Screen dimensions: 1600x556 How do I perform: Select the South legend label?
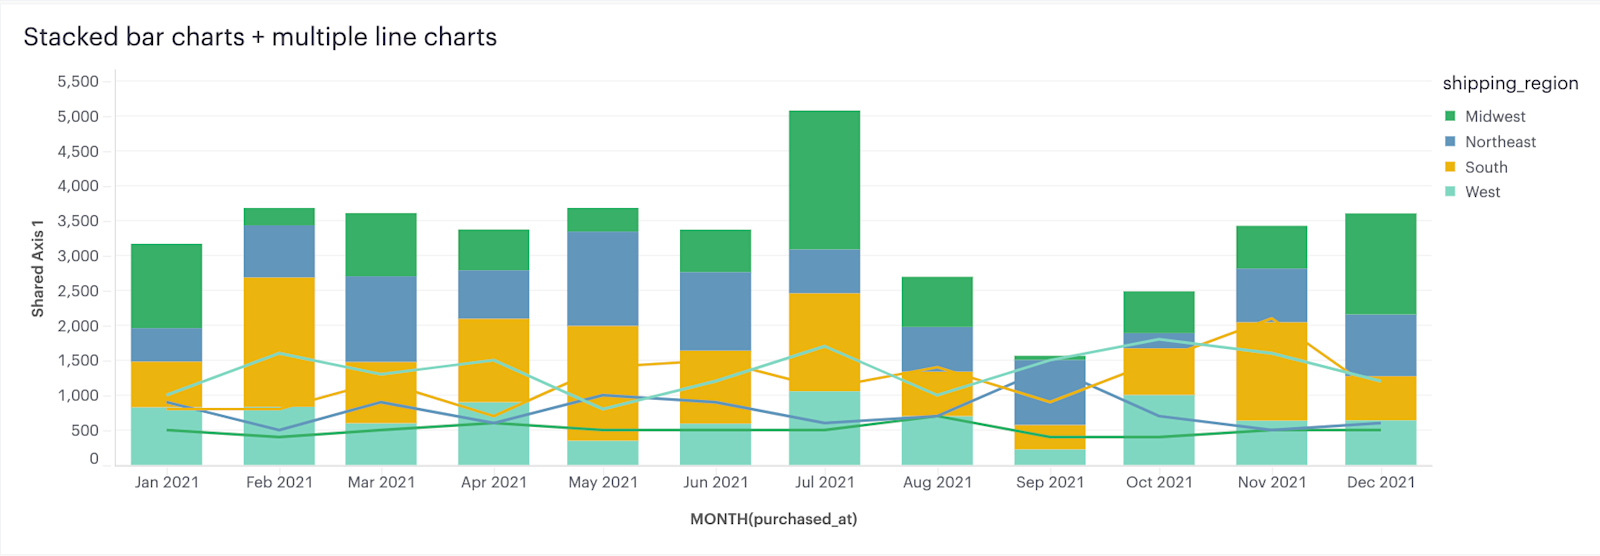[1486, 167]
